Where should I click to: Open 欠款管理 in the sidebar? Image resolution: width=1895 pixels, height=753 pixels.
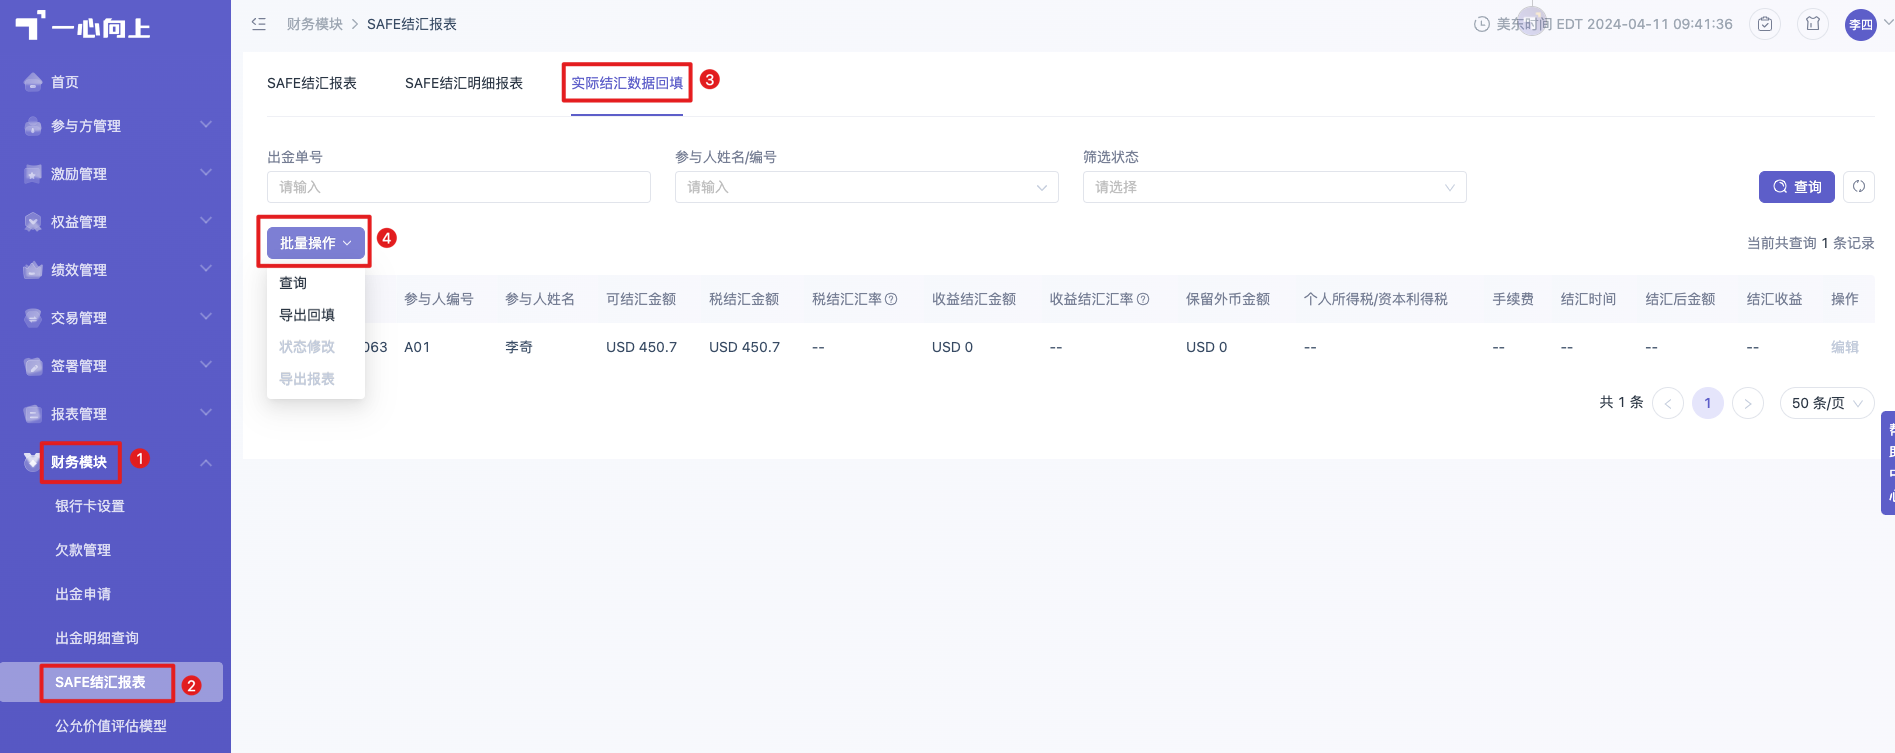(83, 550)
